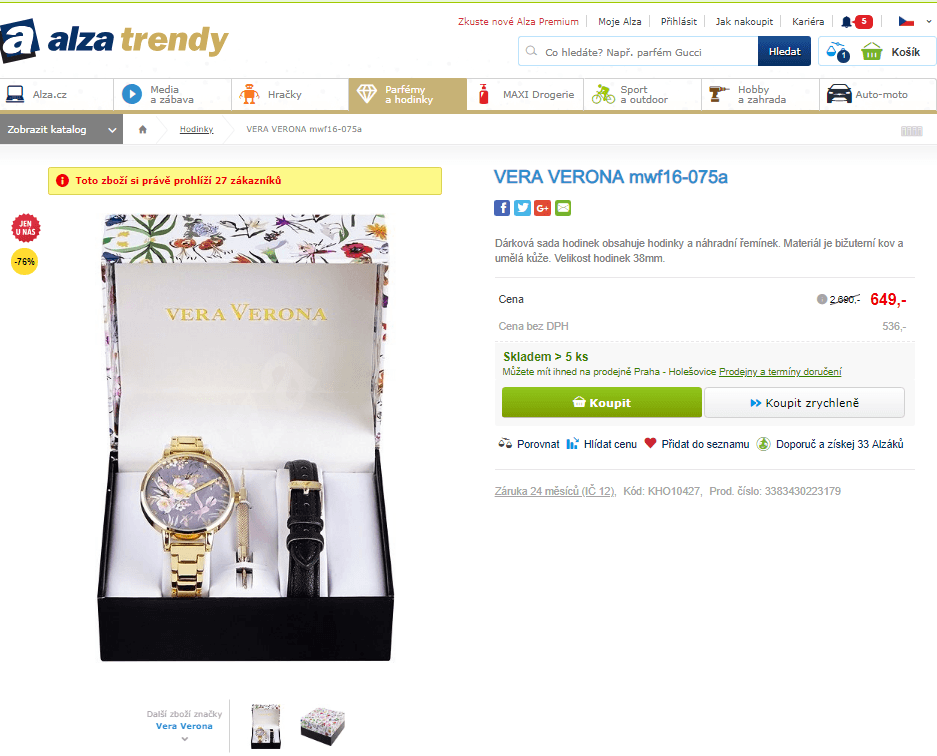
Task: Click the search input field
Action: (x=638, y=51)
